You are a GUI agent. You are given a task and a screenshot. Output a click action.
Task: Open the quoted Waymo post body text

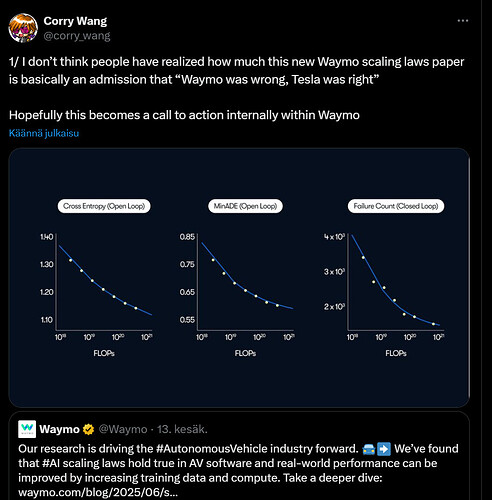pos(238,471)
